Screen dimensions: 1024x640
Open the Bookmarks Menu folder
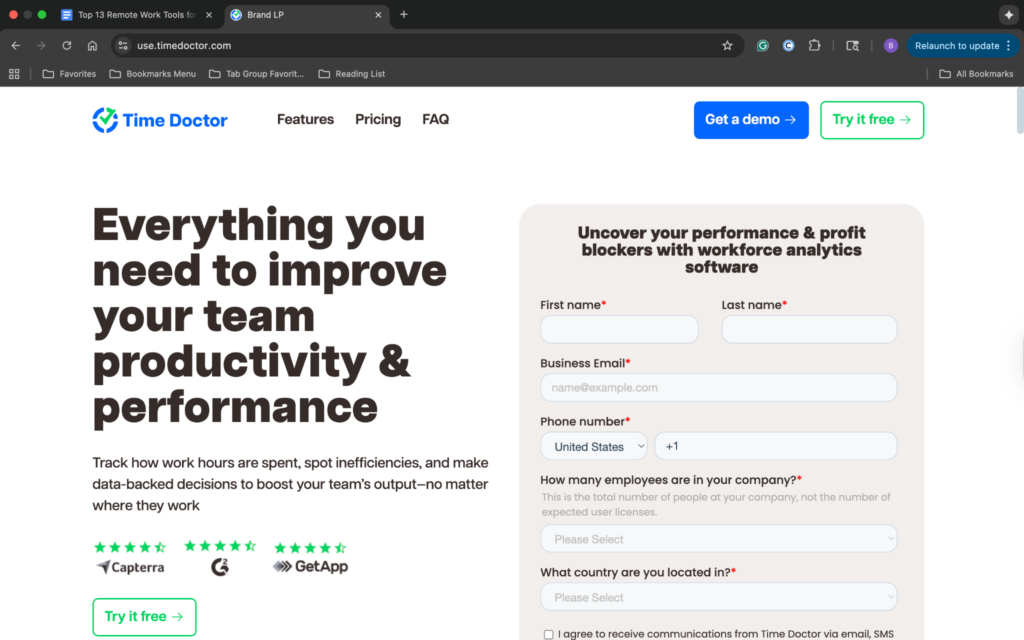(x=153, y=74)
